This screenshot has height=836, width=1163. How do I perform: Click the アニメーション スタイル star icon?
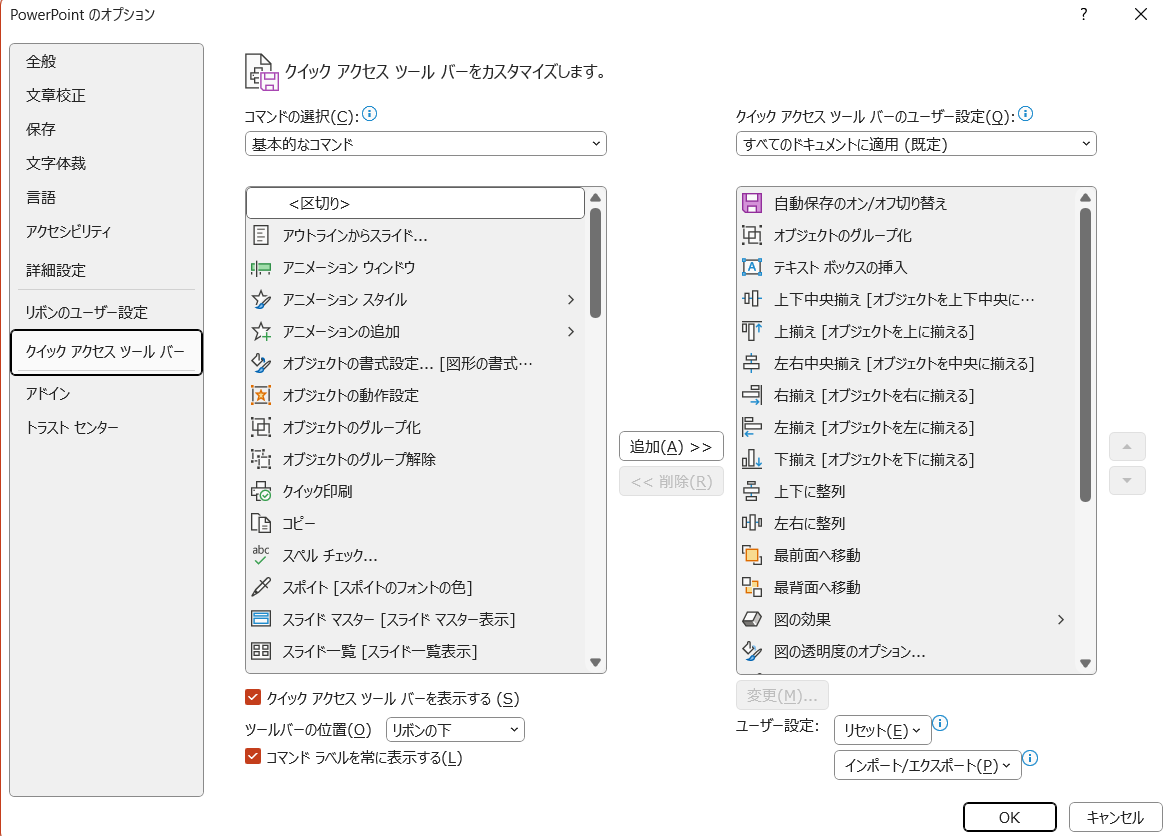pos(260,299)
